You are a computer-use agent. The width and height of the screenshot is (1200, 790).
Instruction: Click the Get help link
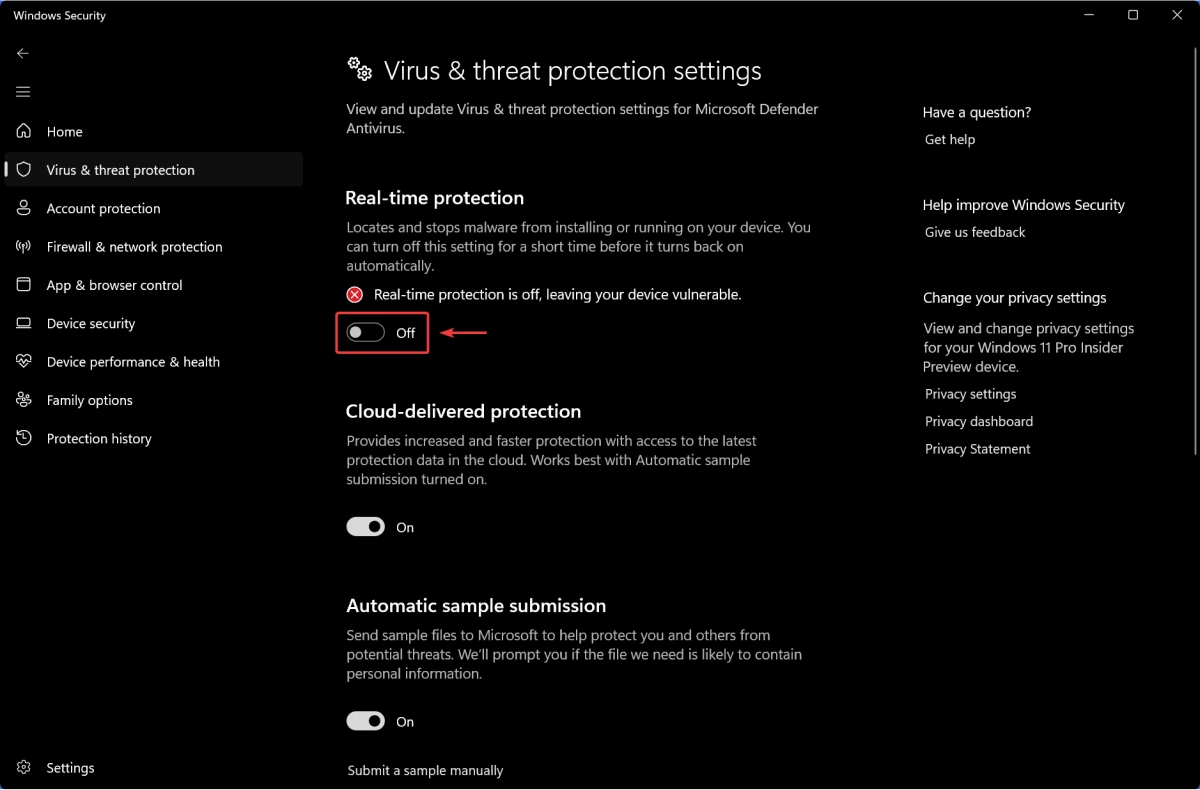[x=950, y=140]
